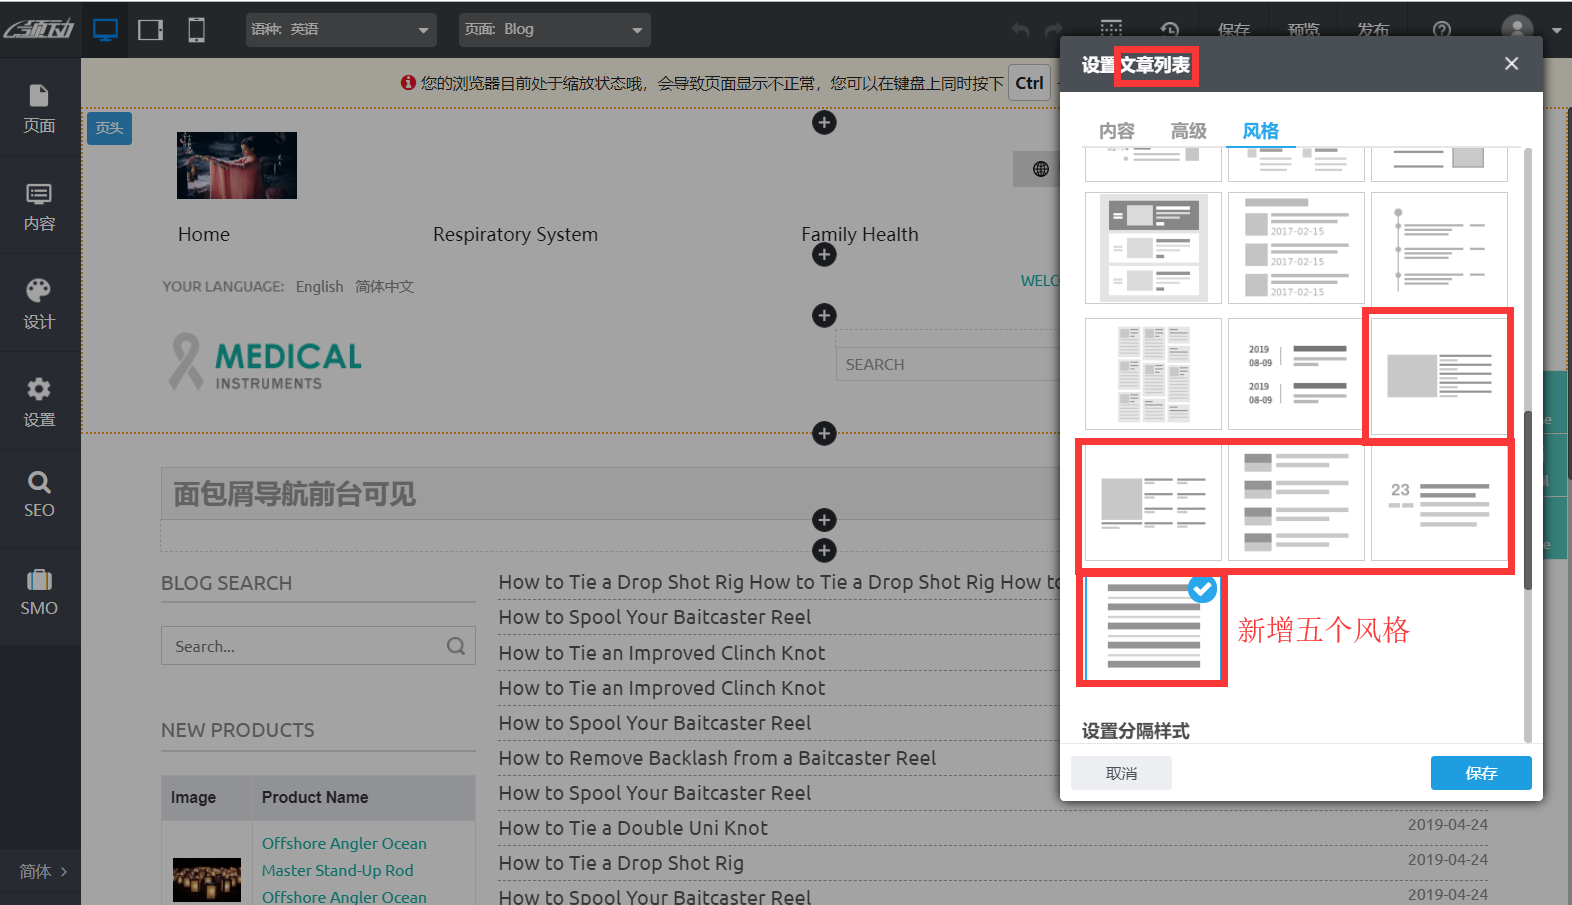Switch to desktop preview mode
The height and width of the screenshot is (905, 1572).
[x=105, y=30]
